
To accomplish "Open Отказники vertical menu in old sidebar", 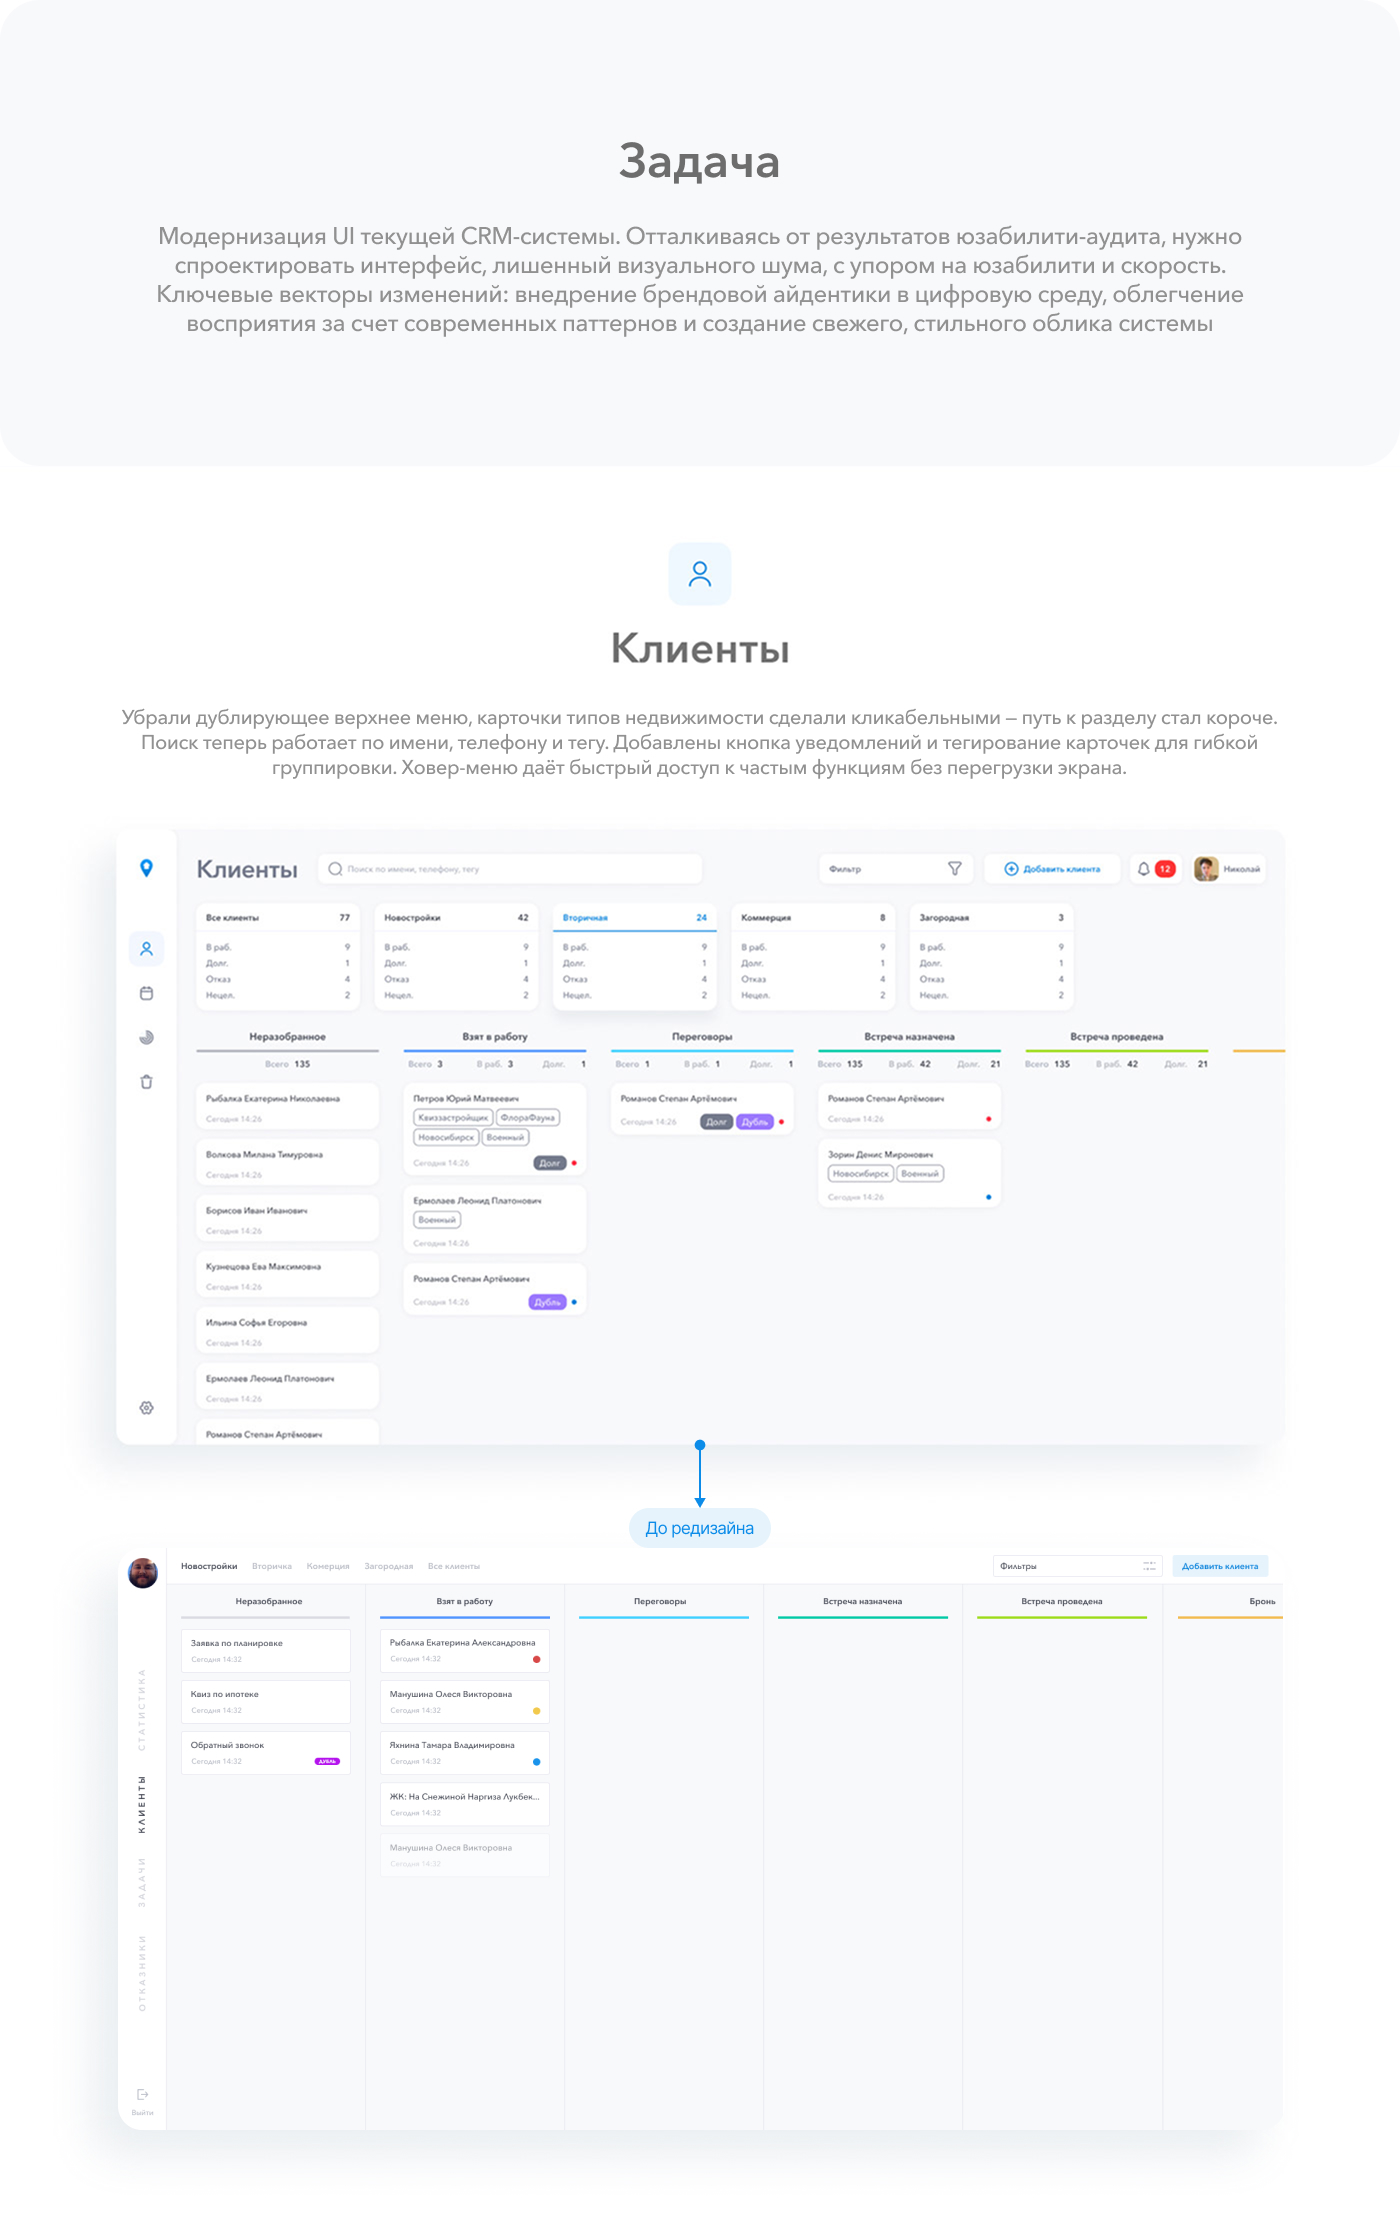I will 142,1973.
